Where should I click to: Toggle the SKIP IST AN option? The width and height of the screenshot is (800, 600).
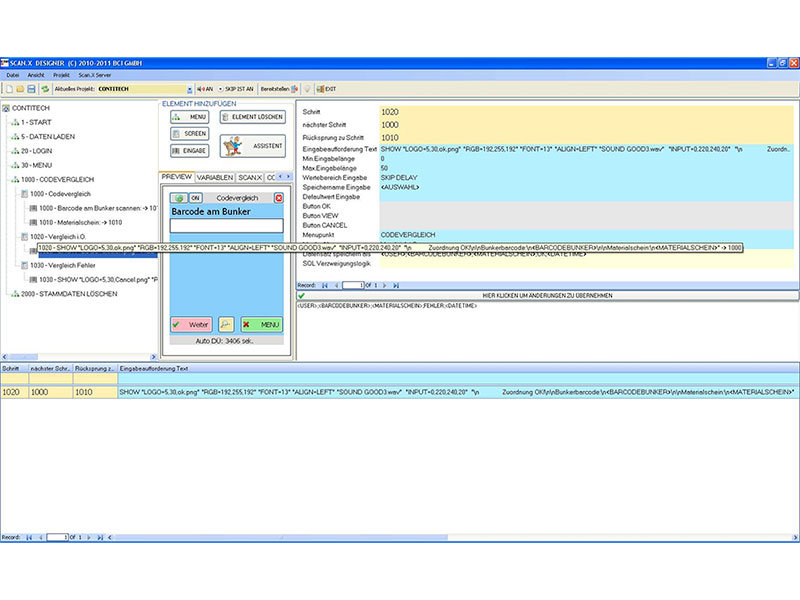pyautogui.click(x=236, y=89)
